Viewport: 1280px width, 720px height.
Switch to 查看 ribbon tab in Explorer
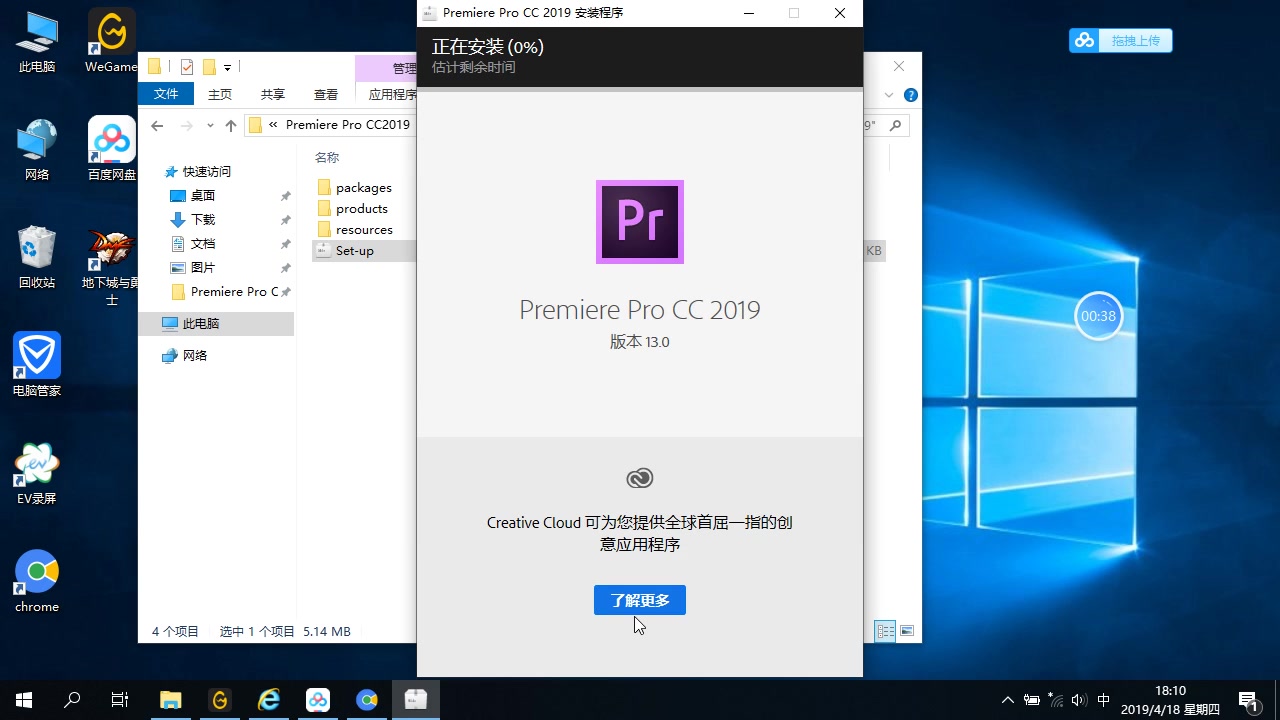[x=325, y=94]
